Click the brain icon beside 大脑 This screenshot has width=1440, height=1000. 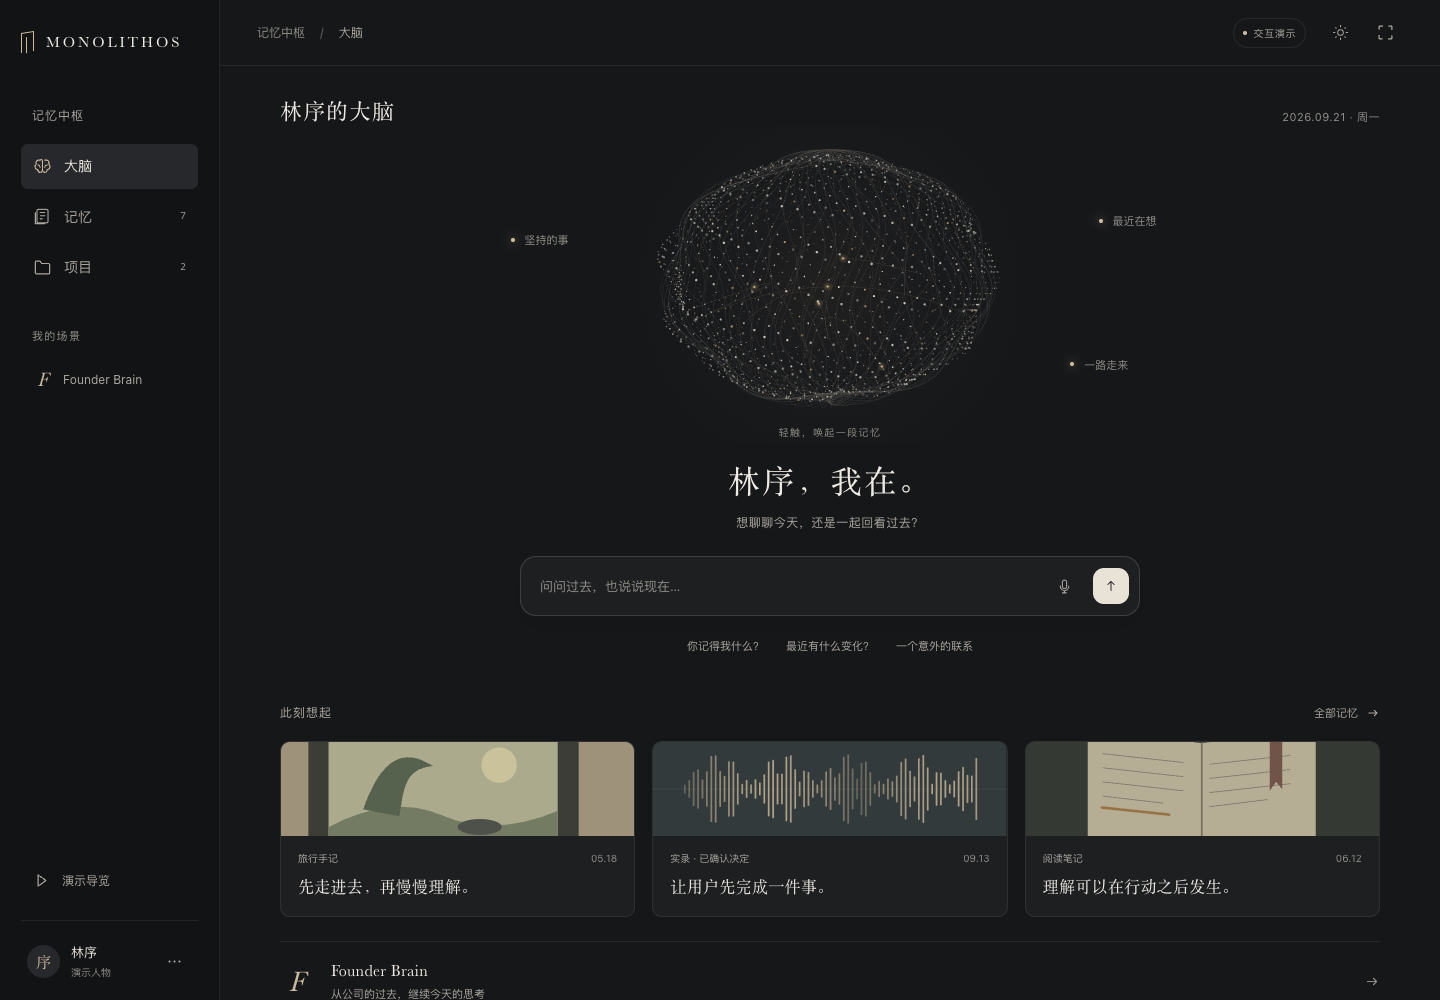(x=42, y=166)
